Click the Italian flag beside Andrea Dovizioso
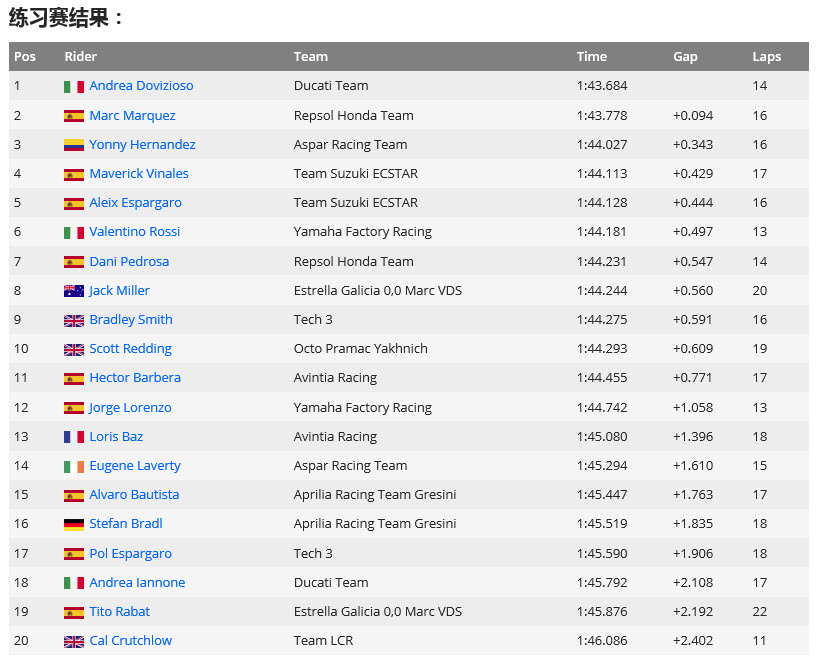 pos(73,87)
